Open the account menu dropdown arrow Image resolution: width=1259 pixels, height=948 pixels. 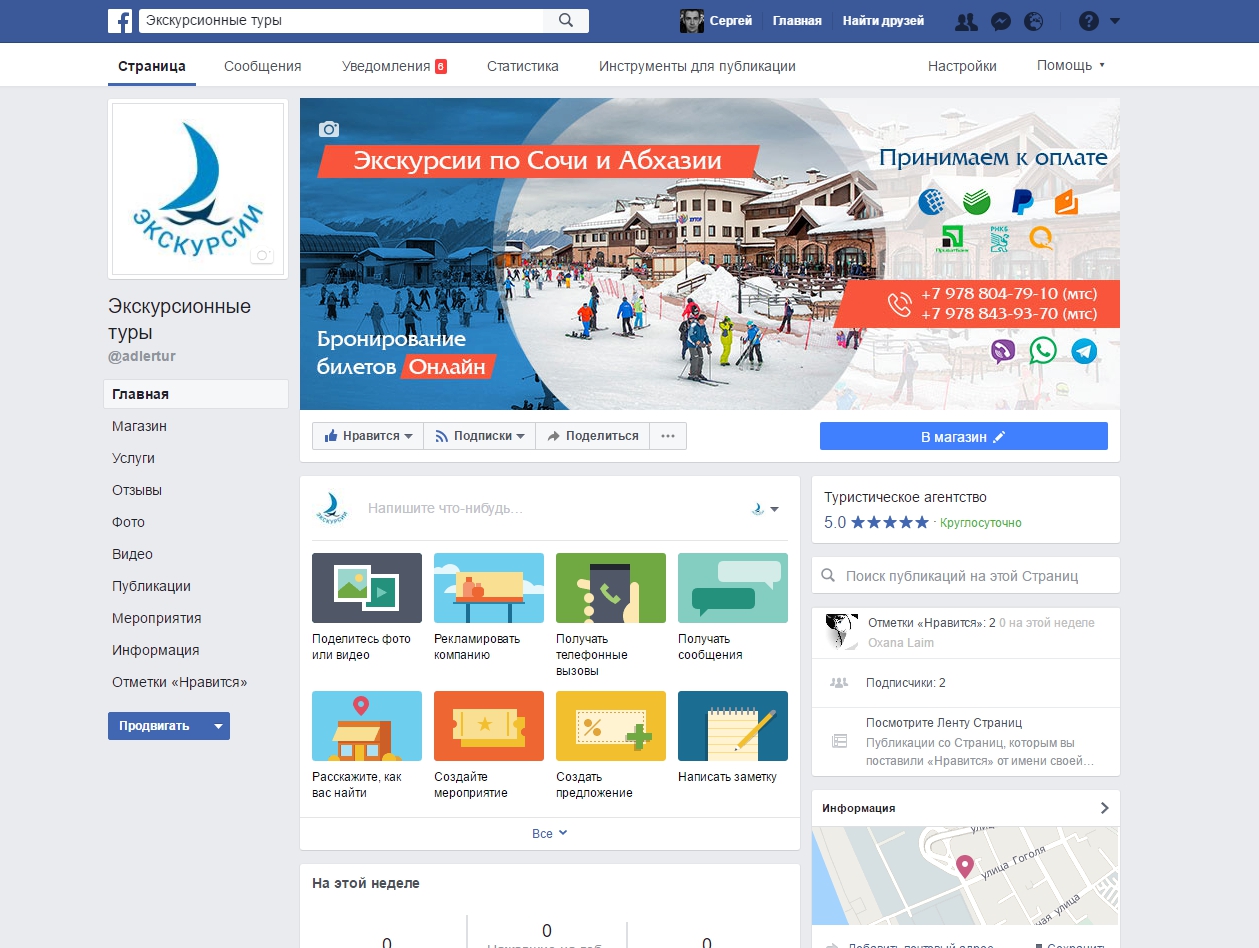pyautogui.click(x=1115, y=21)
